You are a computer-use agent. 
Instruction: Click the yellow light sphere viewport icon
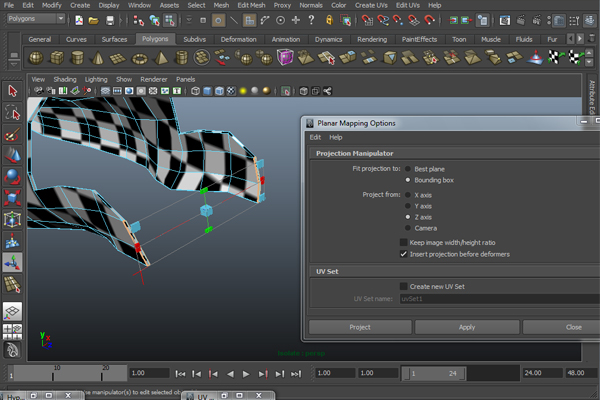tap(243, 91)
